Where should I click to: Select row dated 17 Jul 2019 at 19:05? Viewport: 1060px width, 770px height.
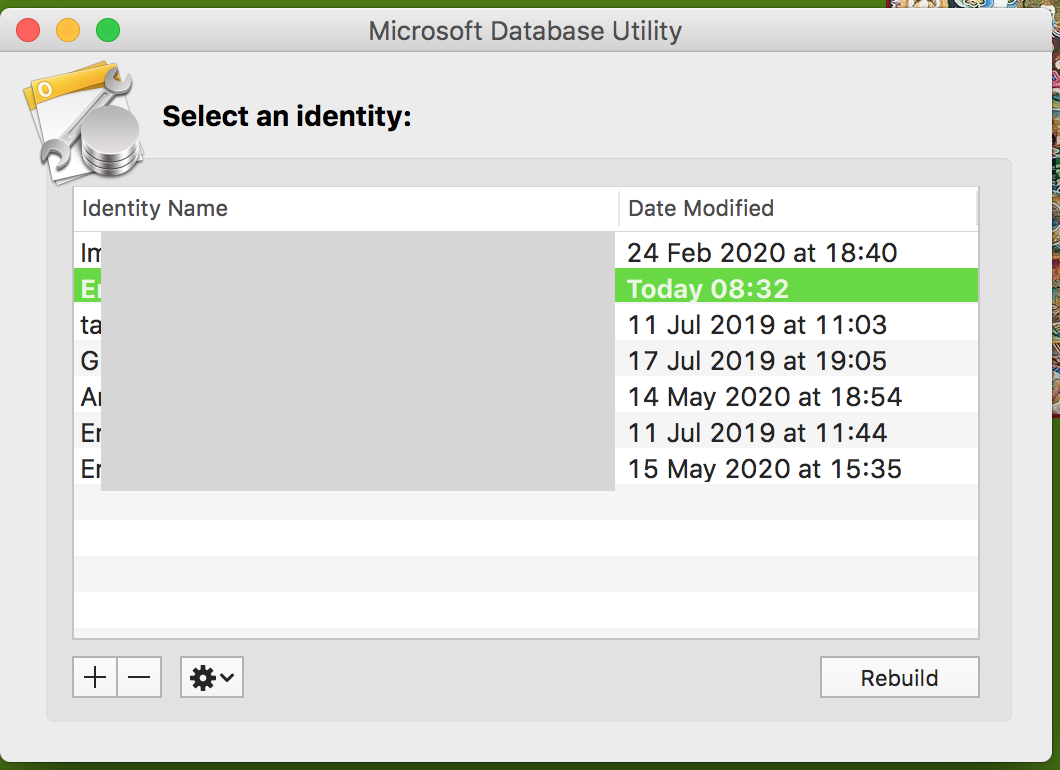coord(526,360)
